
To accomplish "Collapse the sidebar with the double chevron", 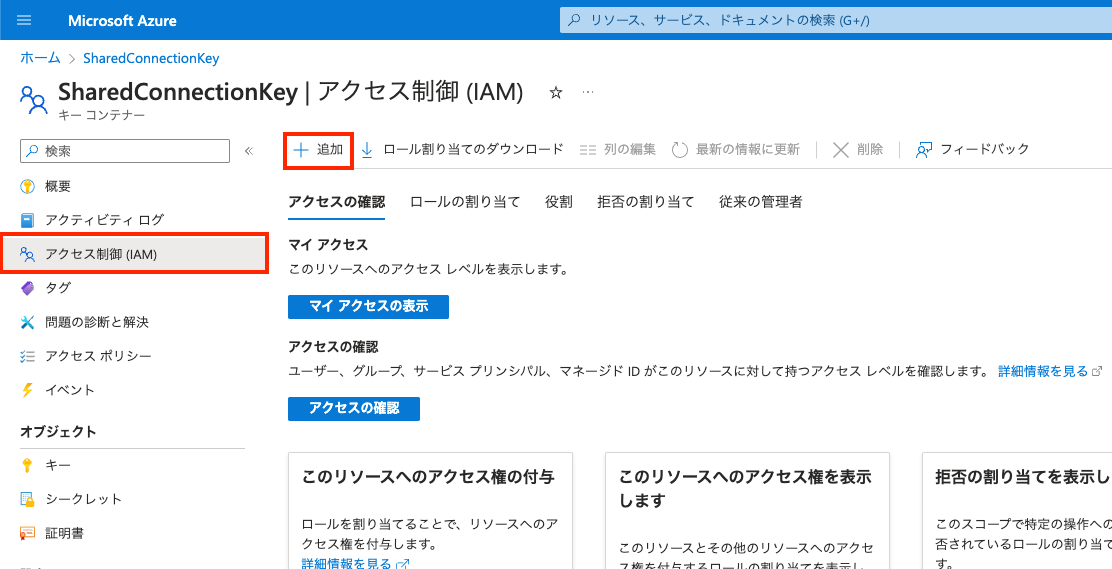I will pos(248,151).
